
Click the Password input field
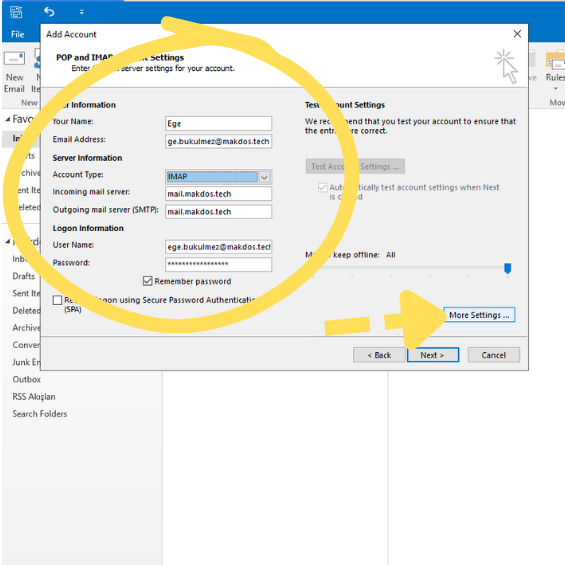(x=218, y=264)
